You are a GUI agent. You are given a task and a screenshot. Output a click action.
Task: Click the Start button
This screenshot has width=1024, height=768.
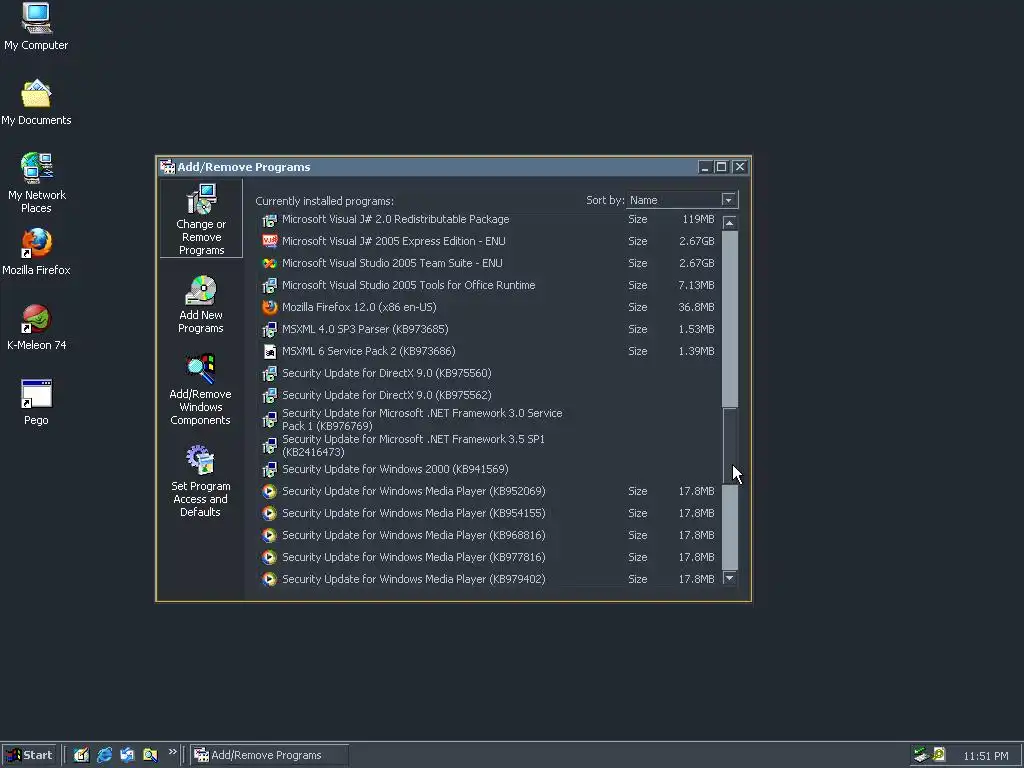click(x=29, y=755)
